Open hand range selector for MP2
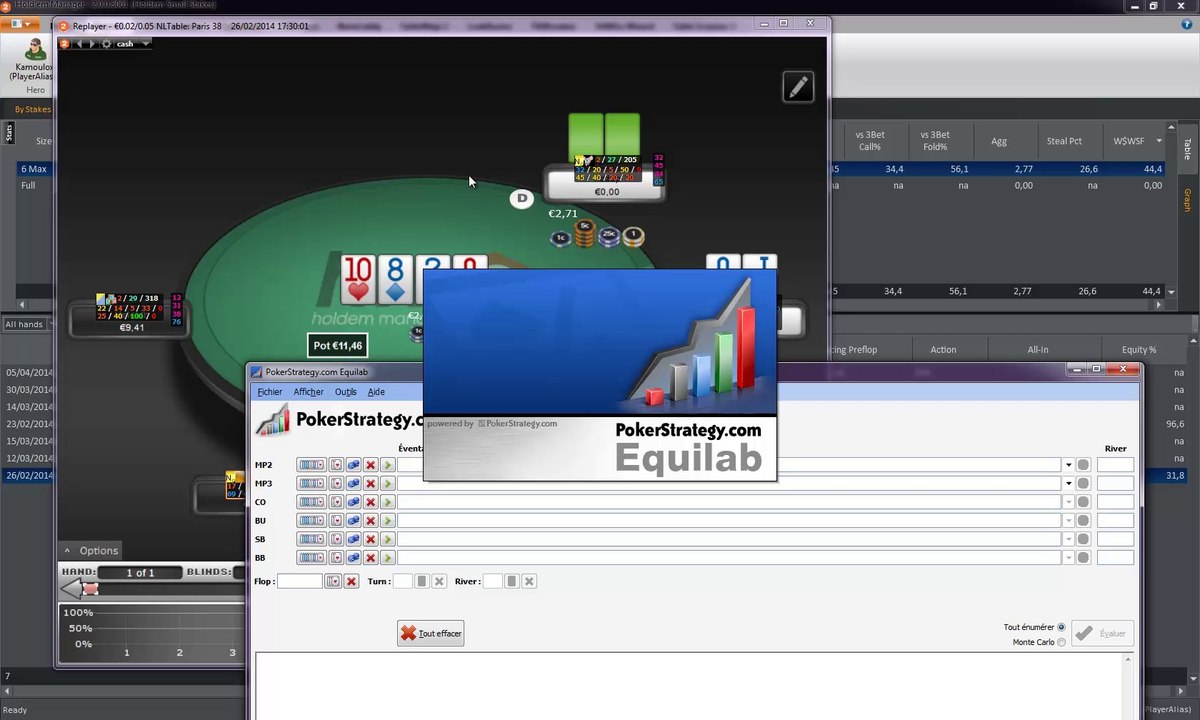Image resolution: width=1200 pixels, height=720 pixels. coord(312,465)
